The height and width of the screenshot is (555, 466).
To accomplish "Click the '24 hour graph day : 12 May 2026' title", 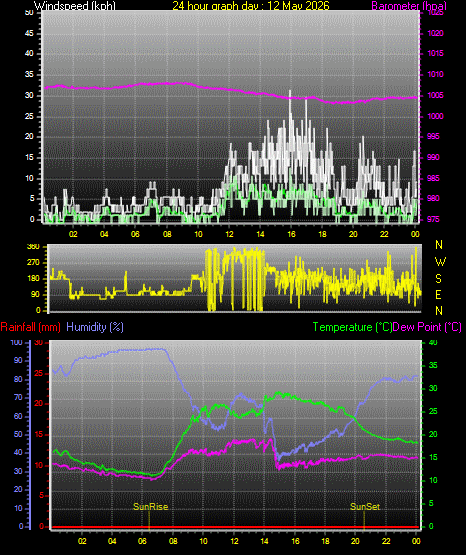I will pos(251,6).
